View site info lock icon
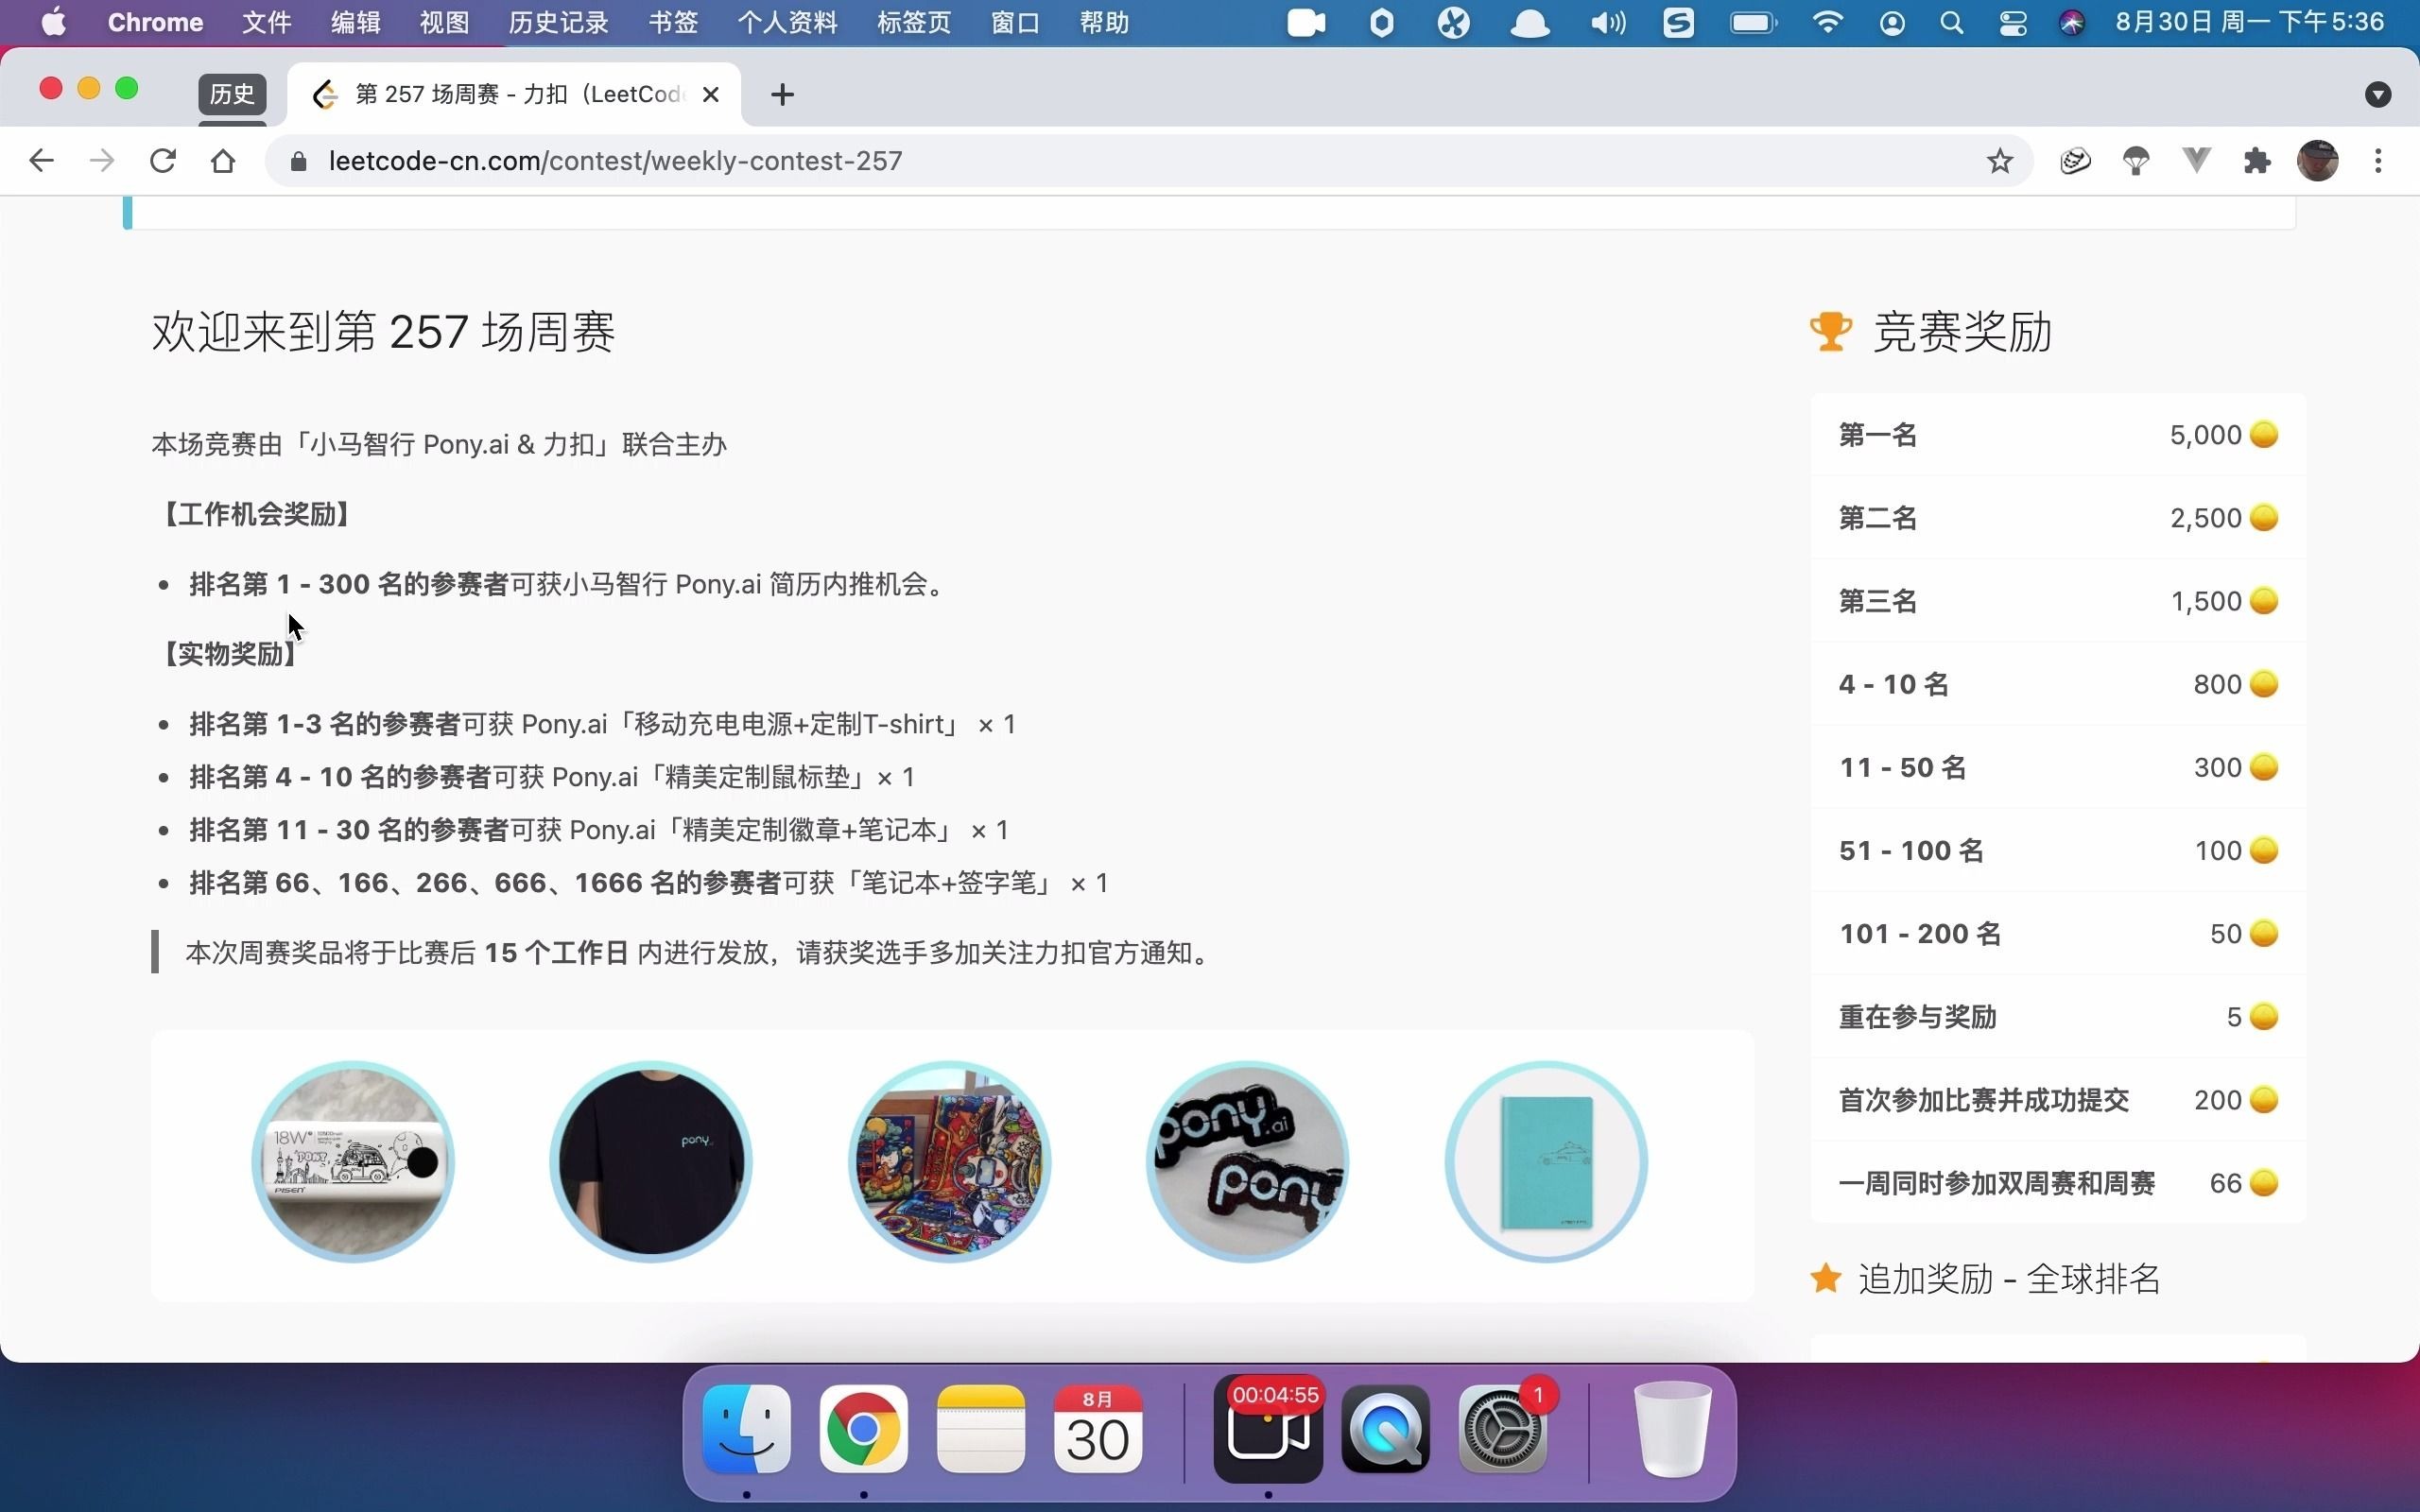This screenshot has height=1512, width=2420. point(297,161)
